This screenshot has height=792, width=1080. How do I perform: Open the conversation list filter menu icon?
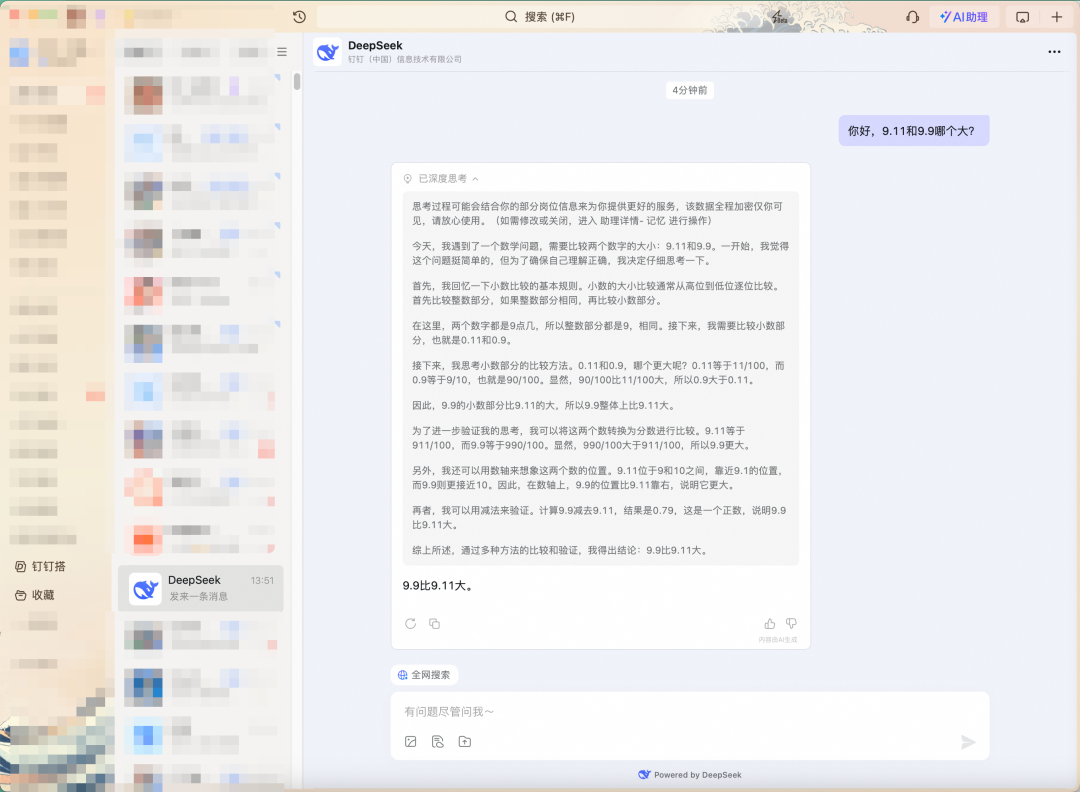pos(282,52)
